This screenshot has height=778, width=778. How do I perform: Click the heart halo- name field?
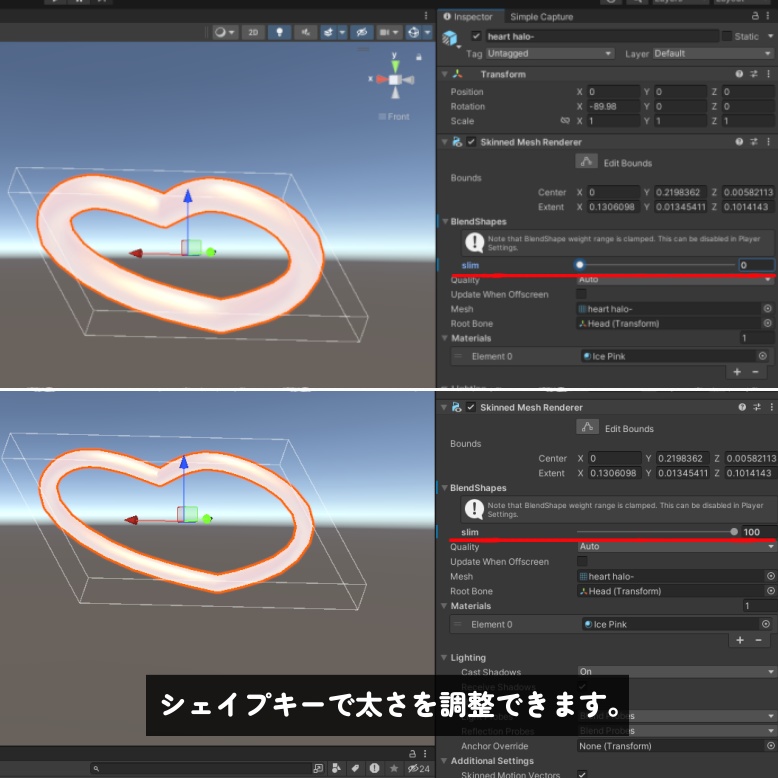point(601,36)
